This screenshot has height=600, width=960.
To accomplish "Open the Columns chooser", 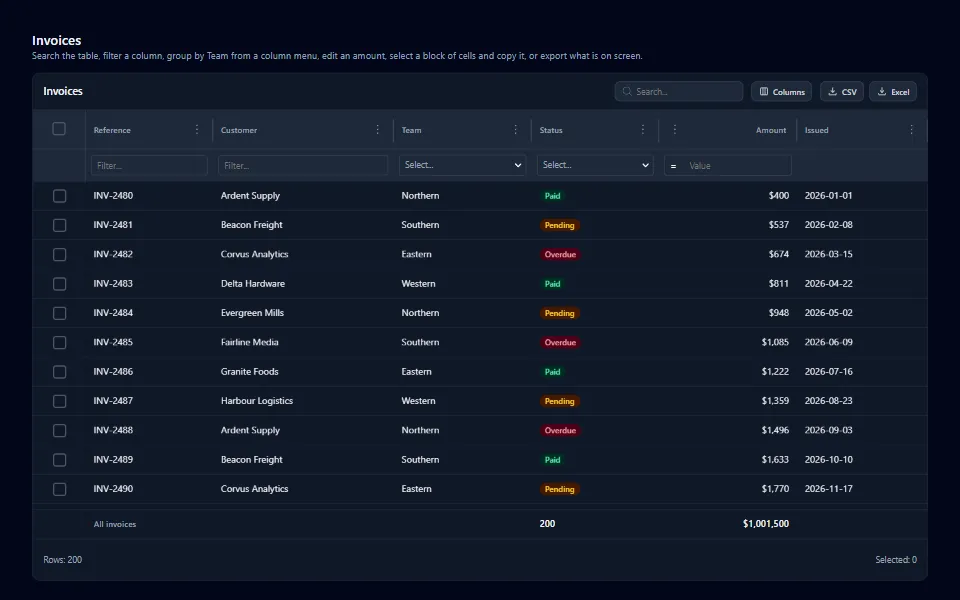I will pyautogui.click(x=781, y=91).
